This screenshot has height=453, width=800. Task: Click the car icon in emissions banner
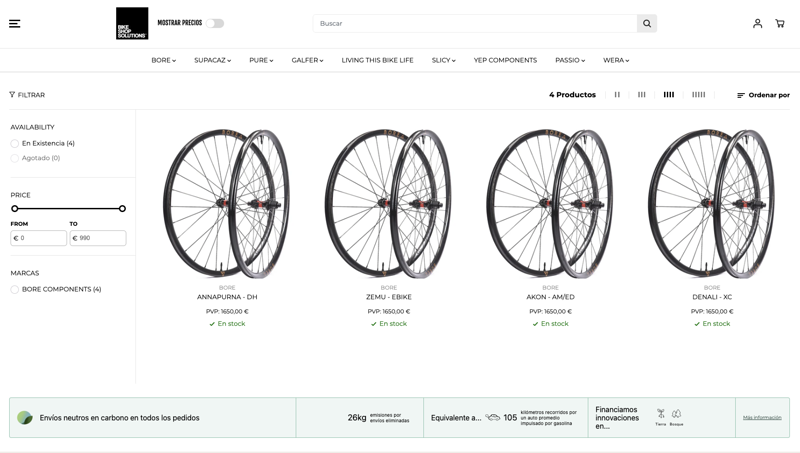click(x=492, y=417)
